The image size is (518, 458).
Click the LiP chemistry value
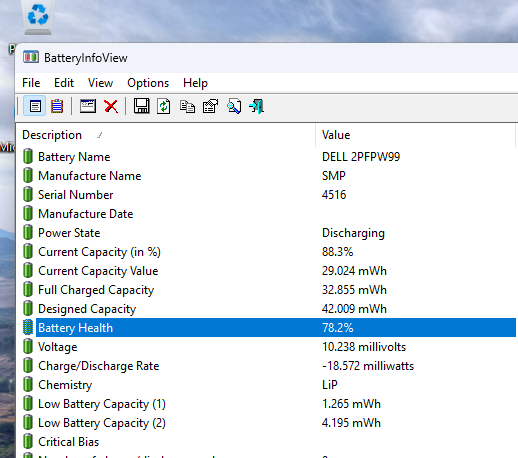330,385
